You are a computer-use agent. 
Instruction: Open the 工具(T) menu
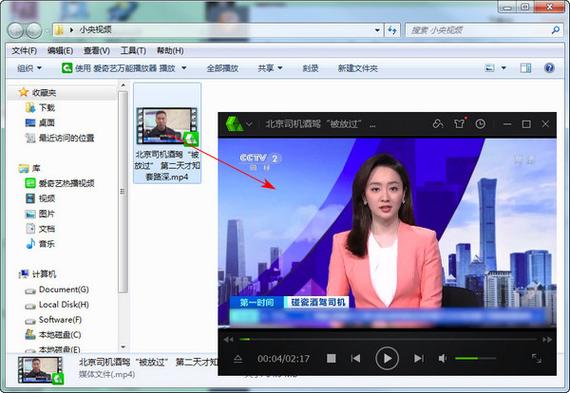pos(133,51)
